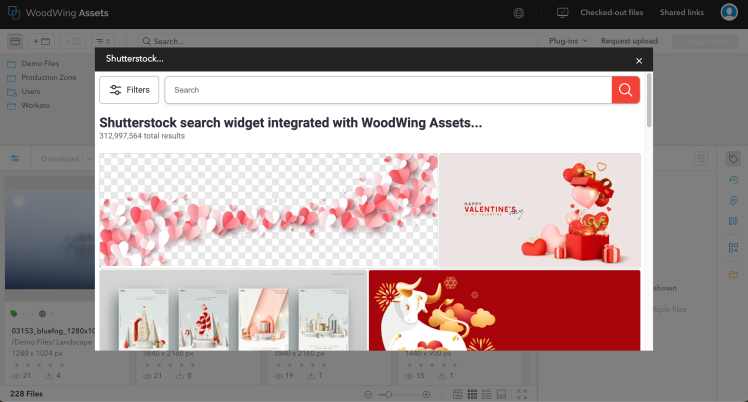Click the /Demo Files/ Landscape path
Screen dimensions: 748x402
click(52, 342)
